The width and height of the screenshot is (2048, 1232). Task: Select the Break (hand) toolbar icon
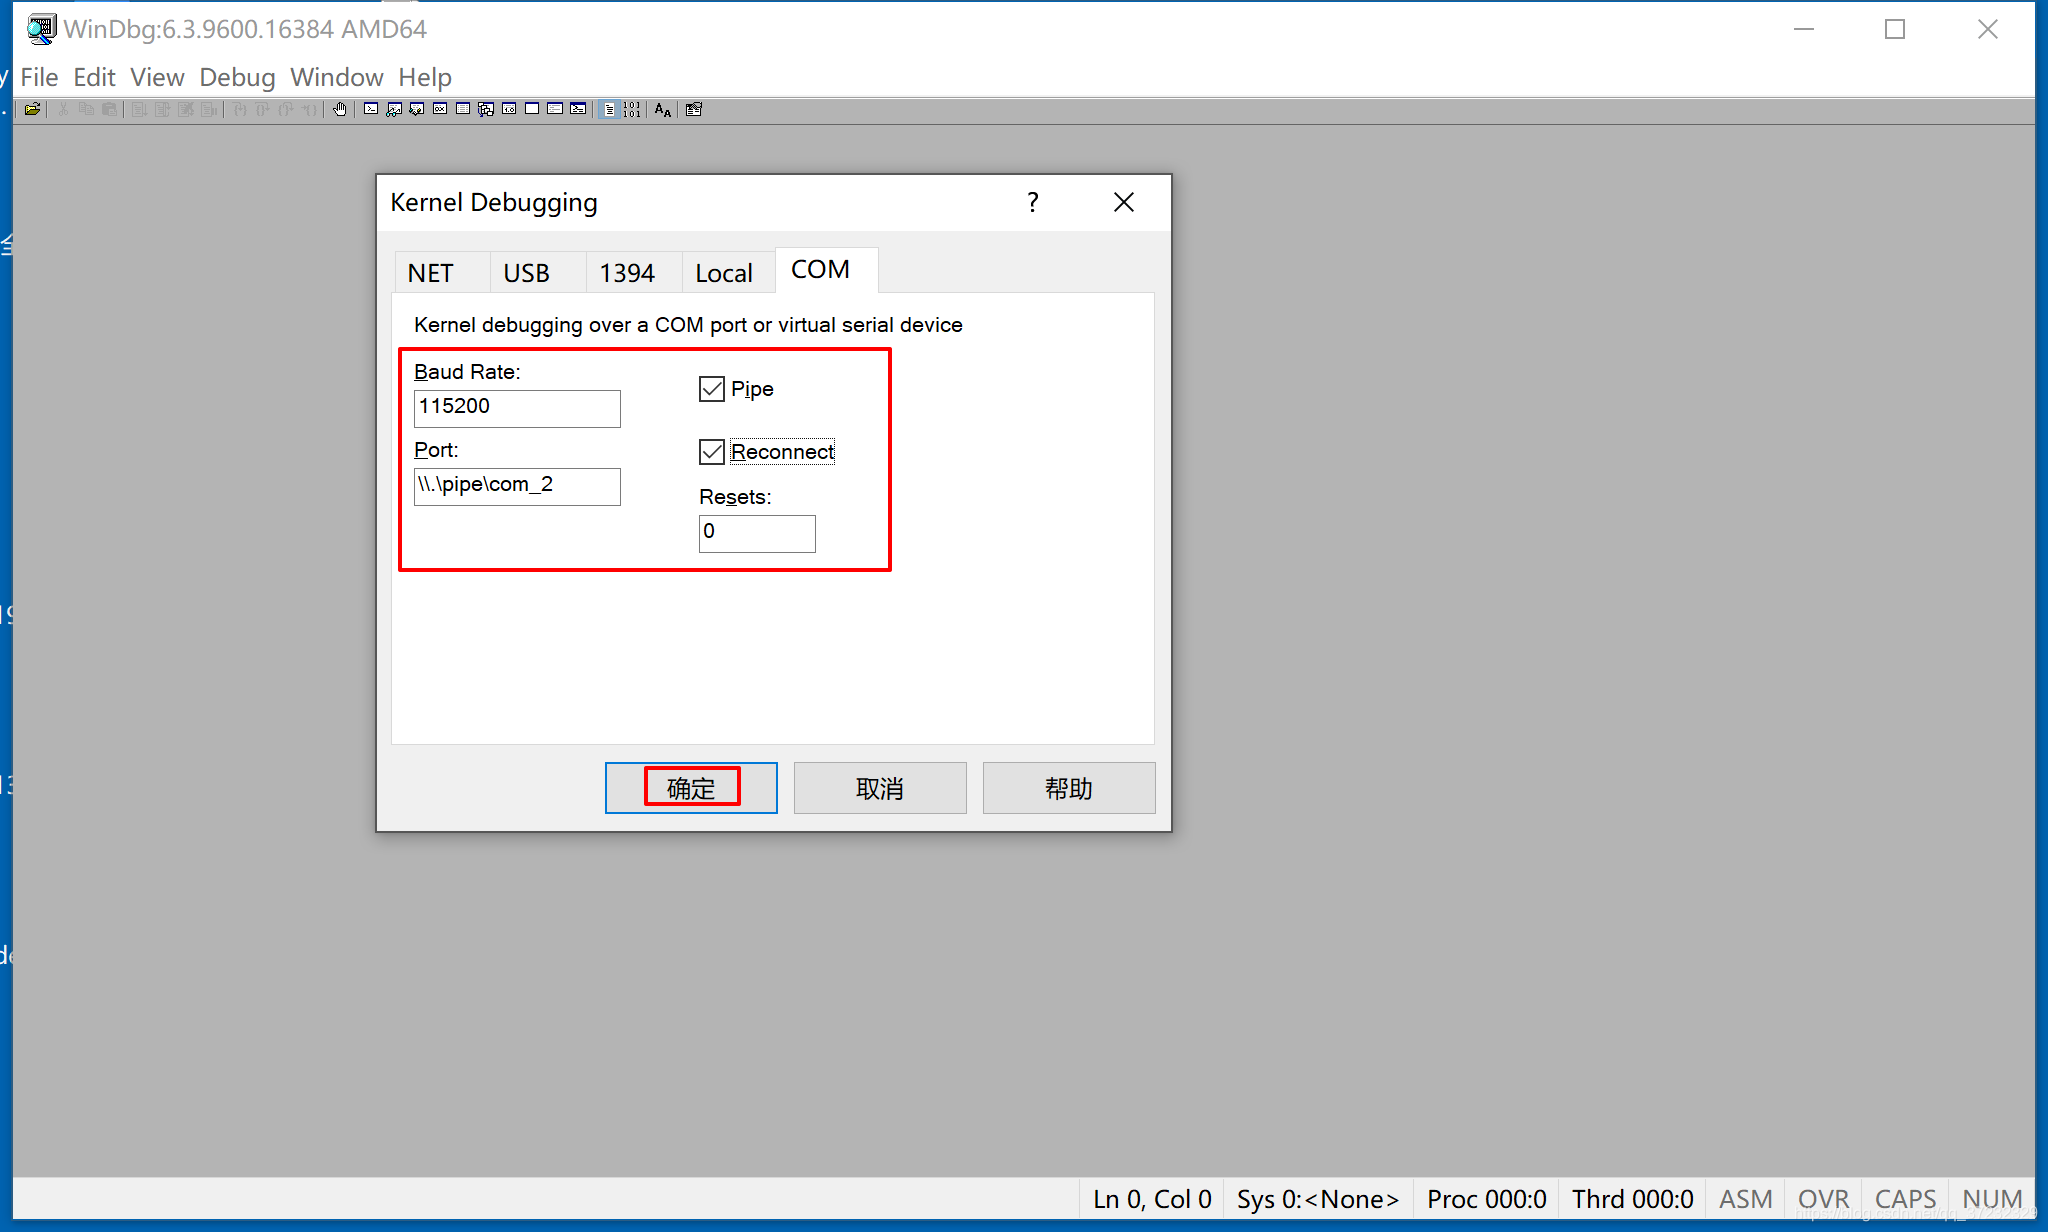point(340,110)
